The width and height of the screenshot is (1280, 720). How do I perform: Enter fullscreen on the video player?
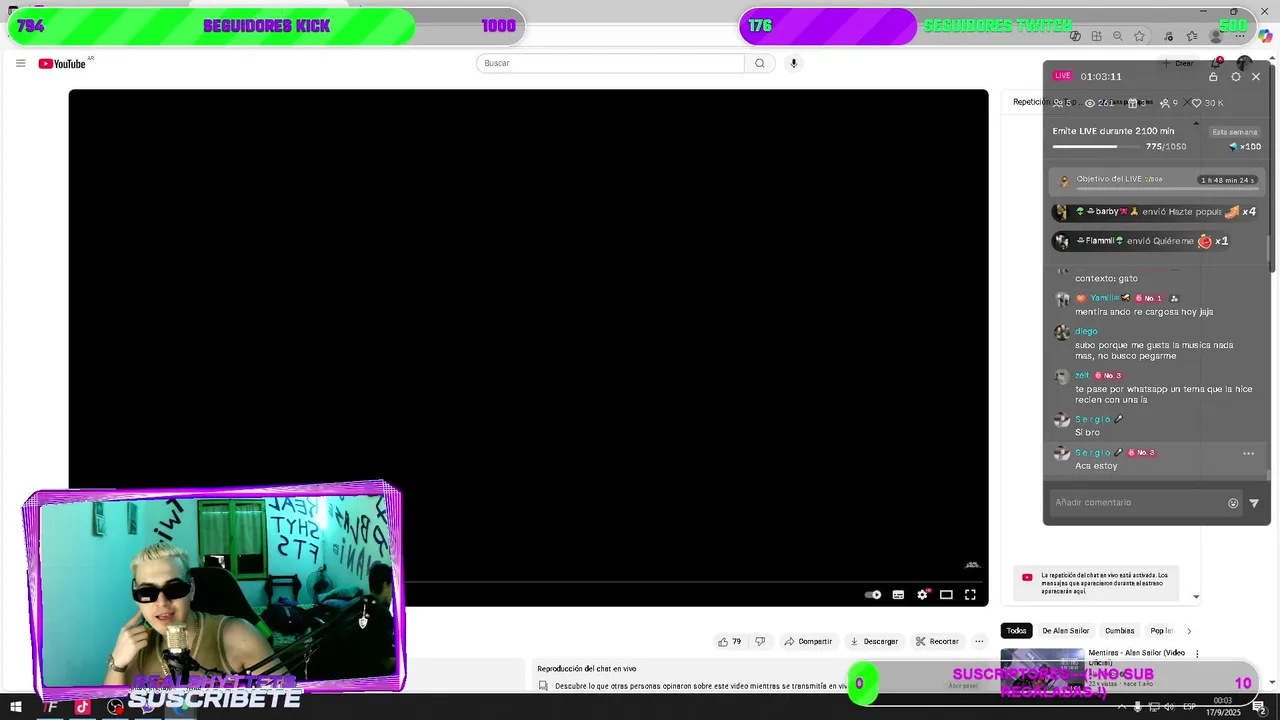(970, 595)
